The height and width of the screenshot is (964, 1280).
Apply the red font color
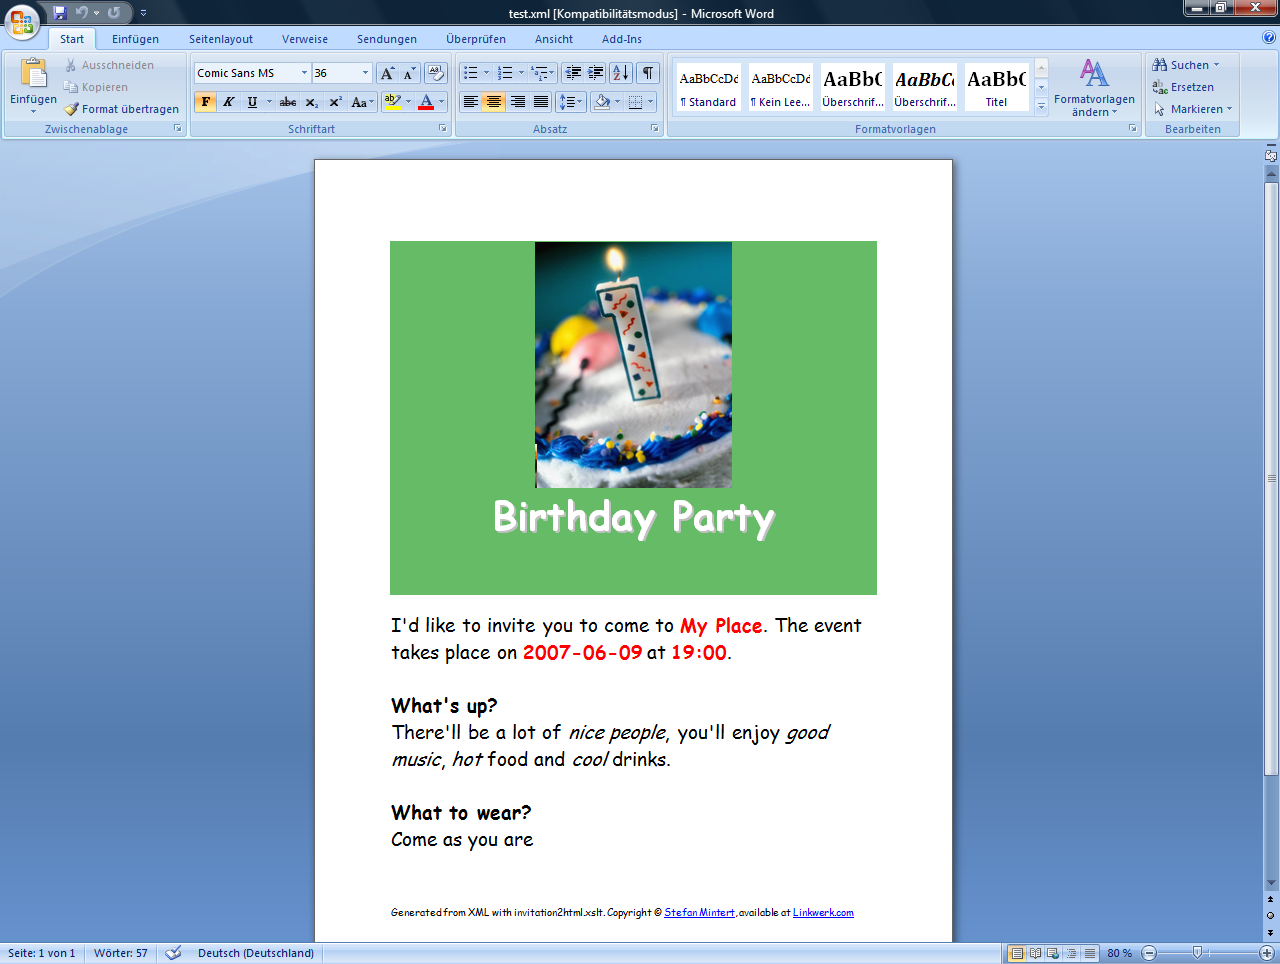pyautogui.click(x=426, y=102)
